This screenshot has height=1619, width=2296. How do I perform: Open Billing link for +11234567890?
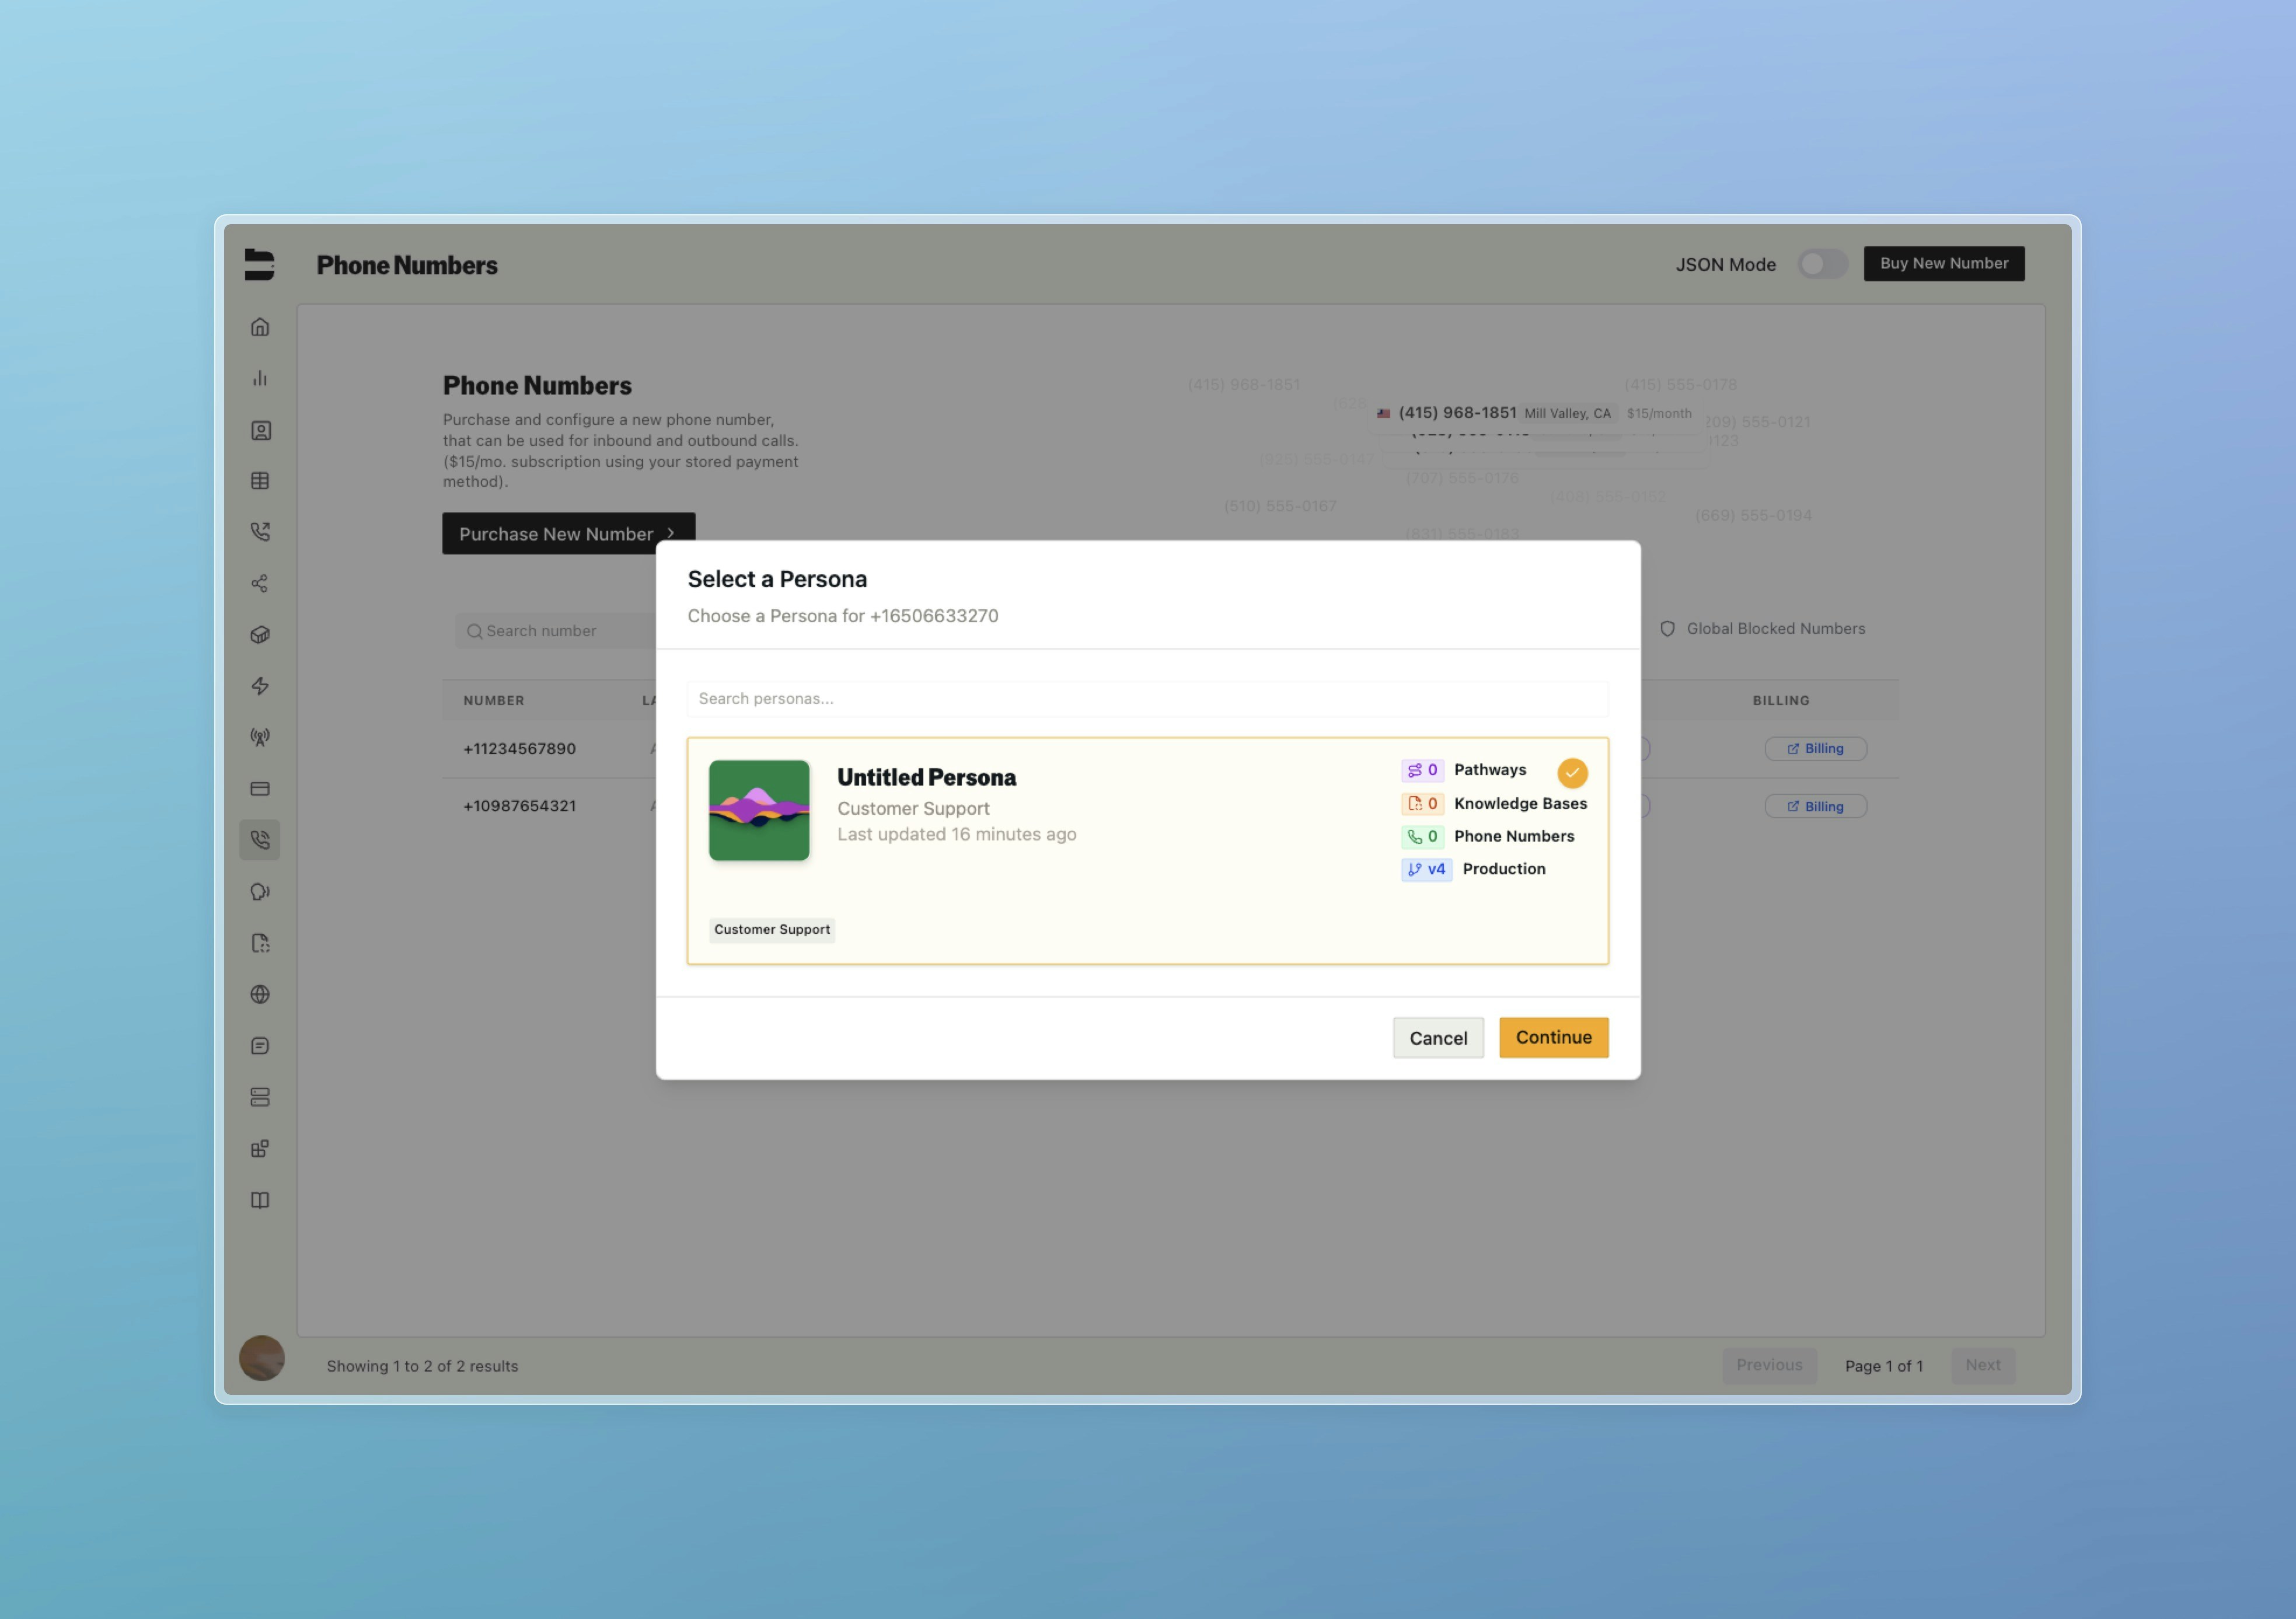[x=1815, y=749]
